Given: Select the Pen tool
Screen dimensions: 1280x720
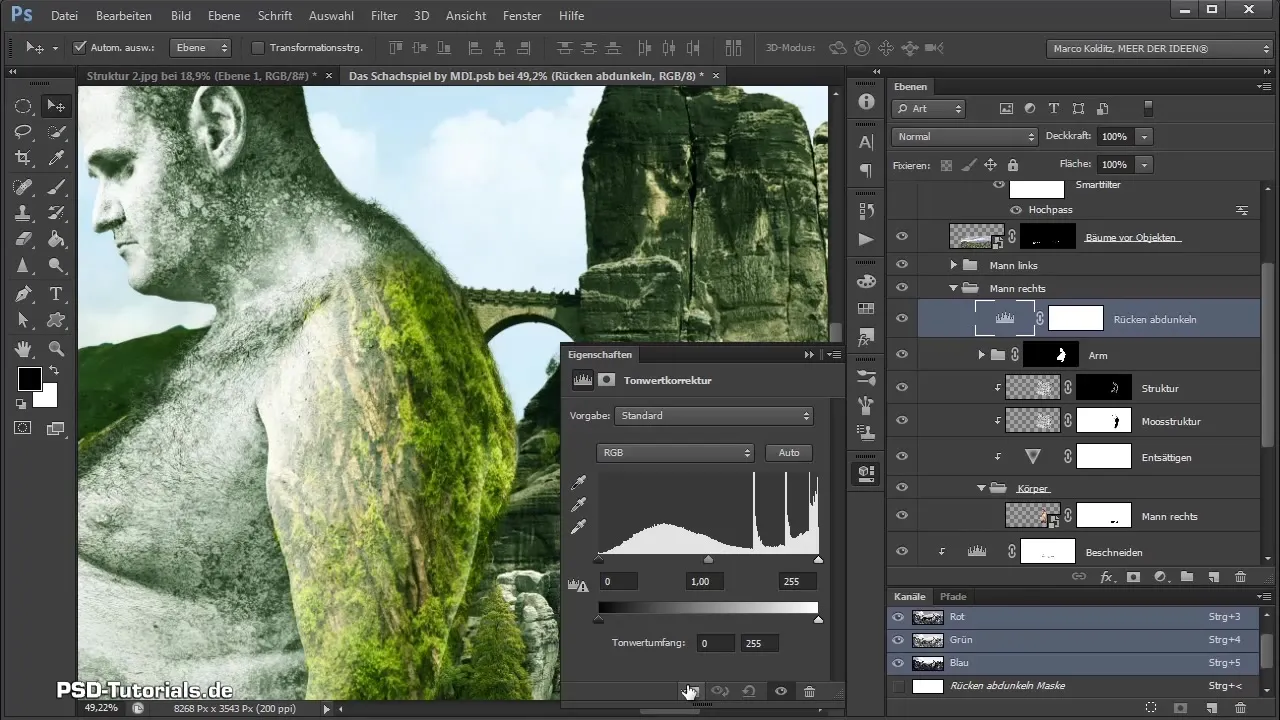Looking at the screenshot, I should [x=22, y=294].
